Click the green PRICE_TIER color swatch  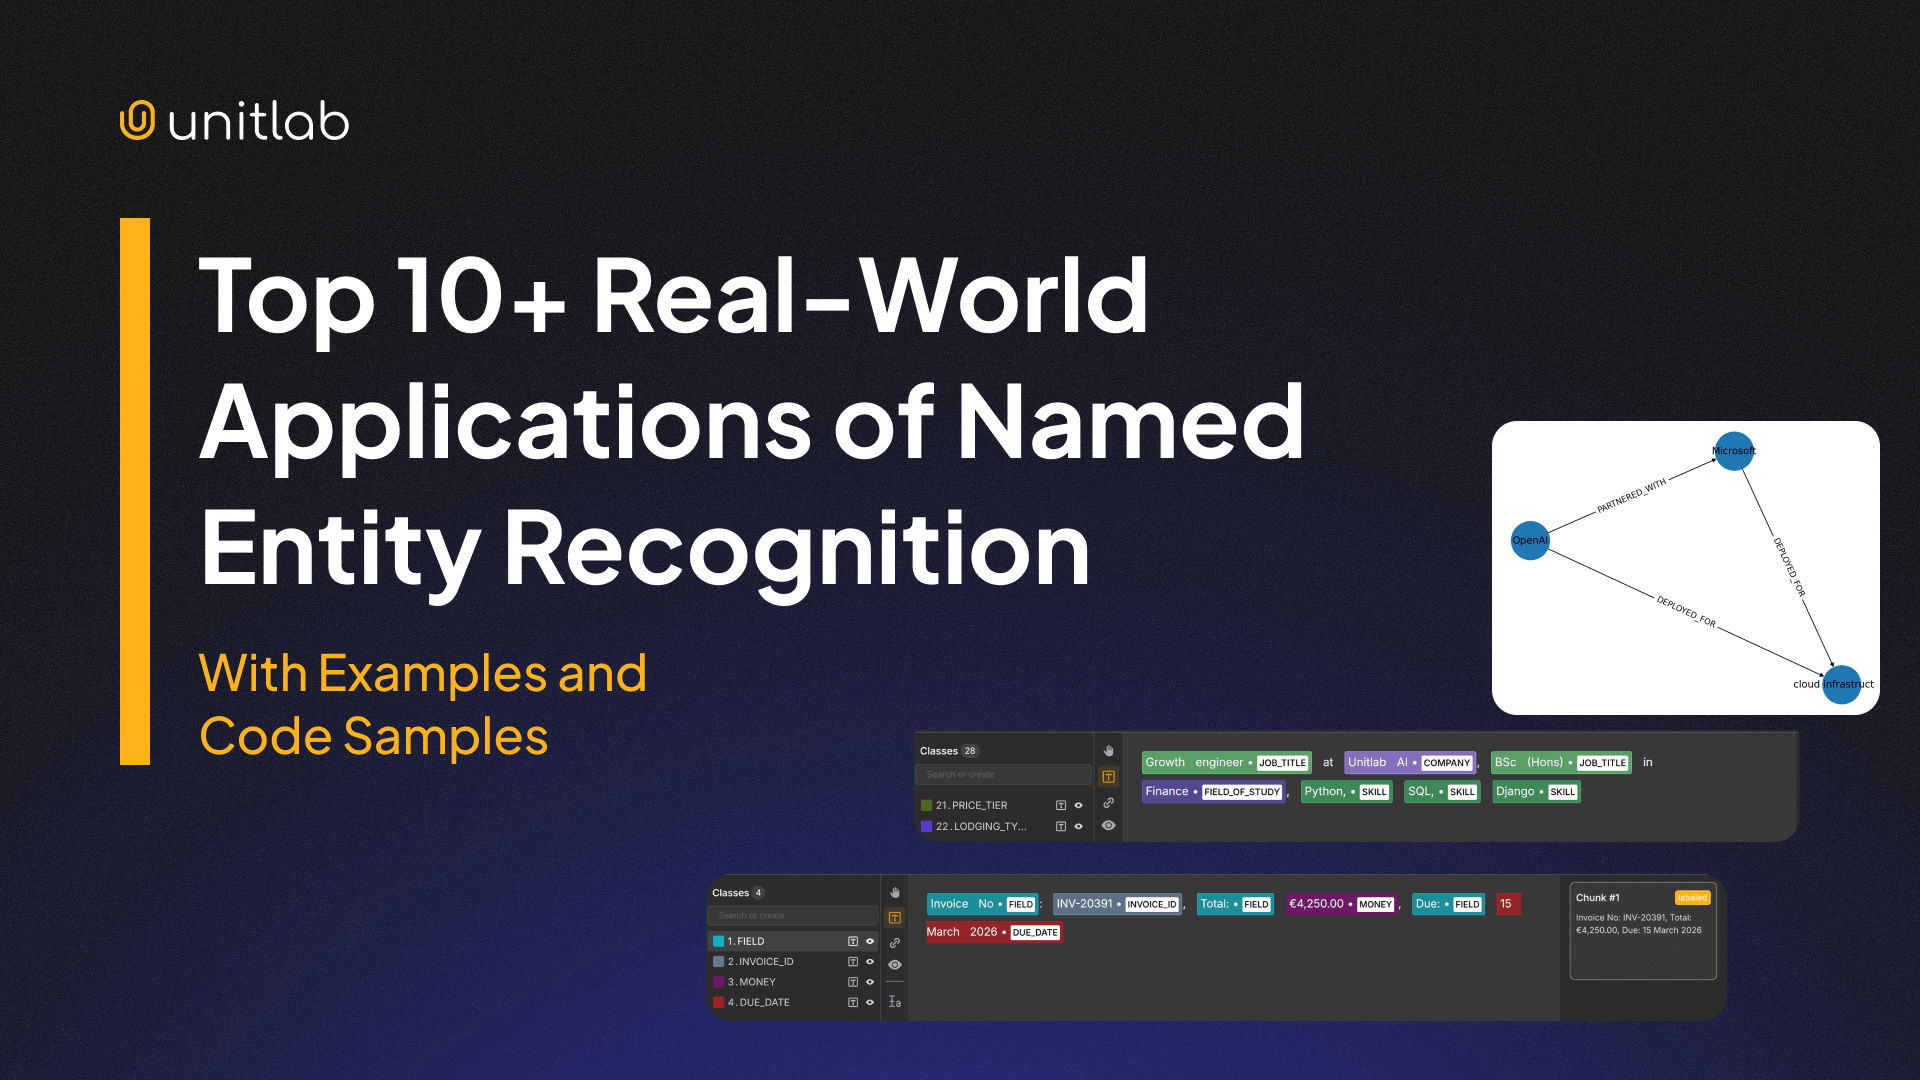pyautogui.click(x=927, y=805)
